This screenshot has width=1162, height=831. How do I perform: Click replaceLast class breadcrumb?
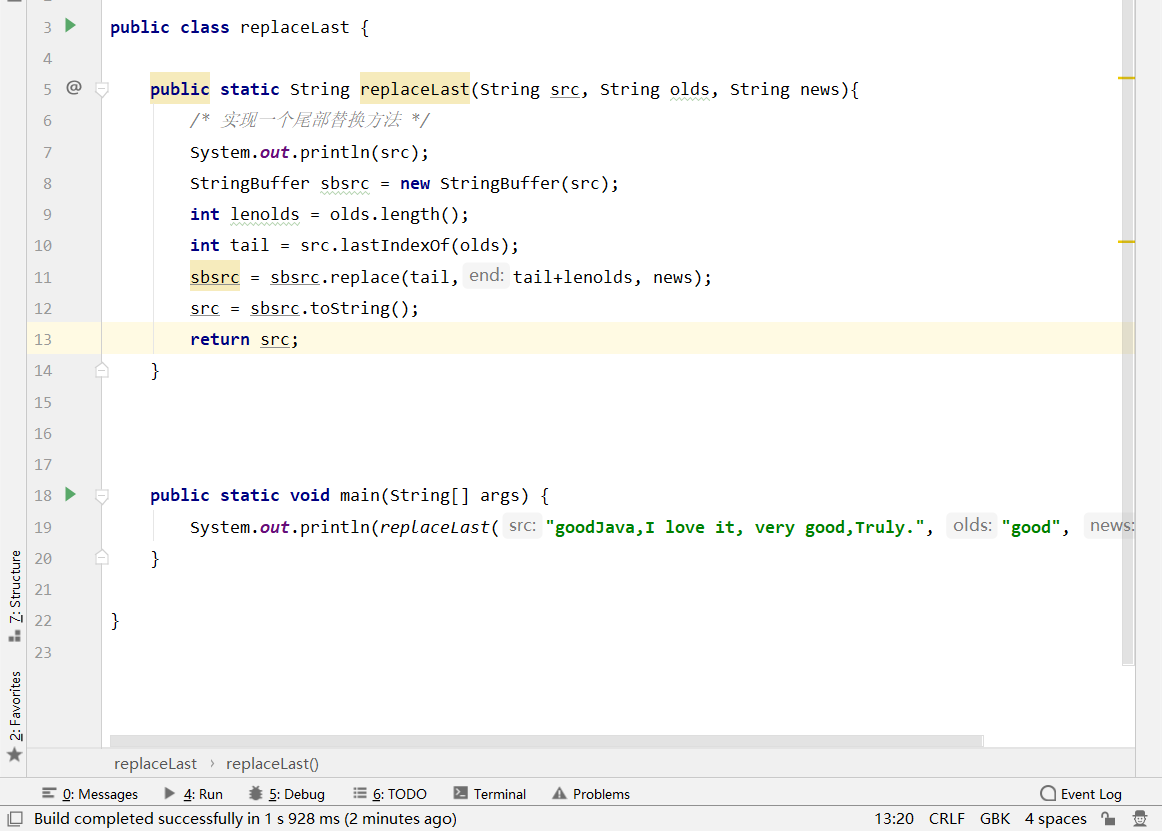(x=156, y=764)
